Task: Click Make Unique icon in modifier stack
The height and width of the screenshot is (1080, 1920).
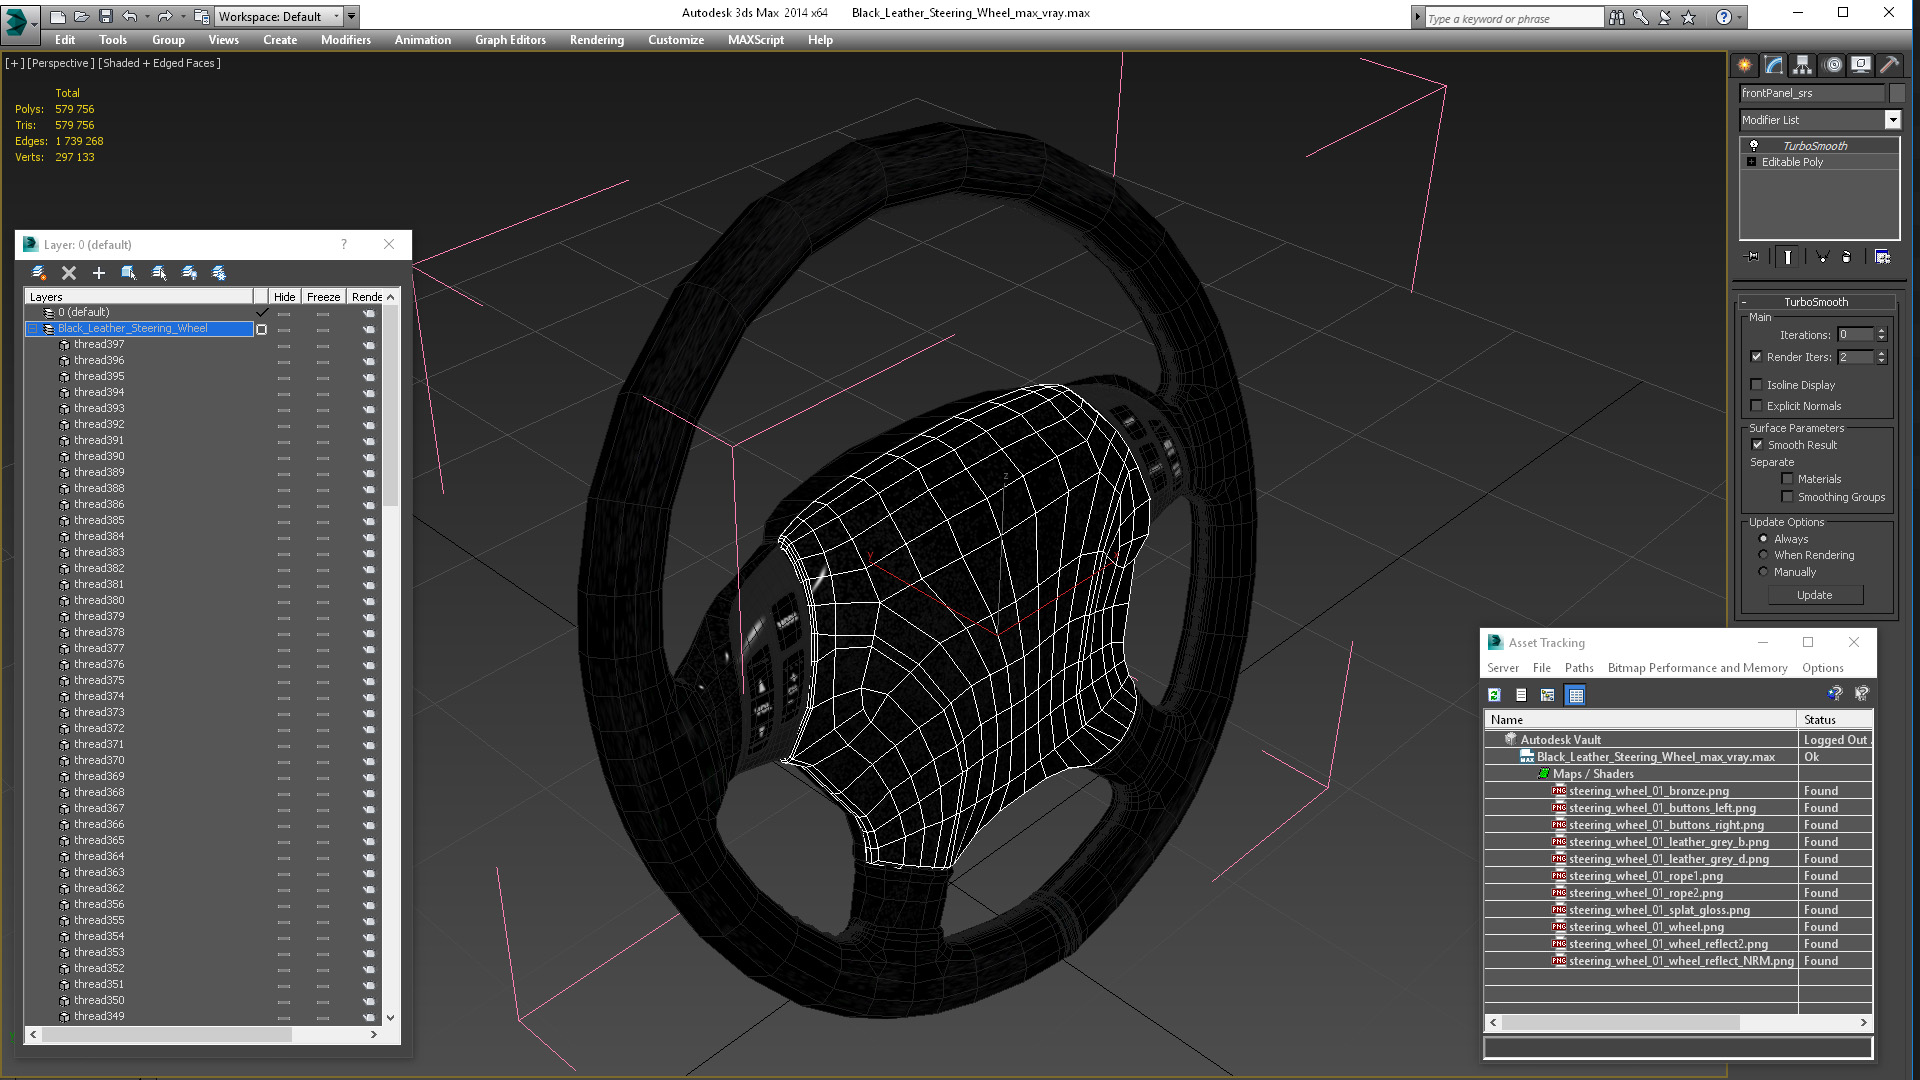Action: point(1822,257)
